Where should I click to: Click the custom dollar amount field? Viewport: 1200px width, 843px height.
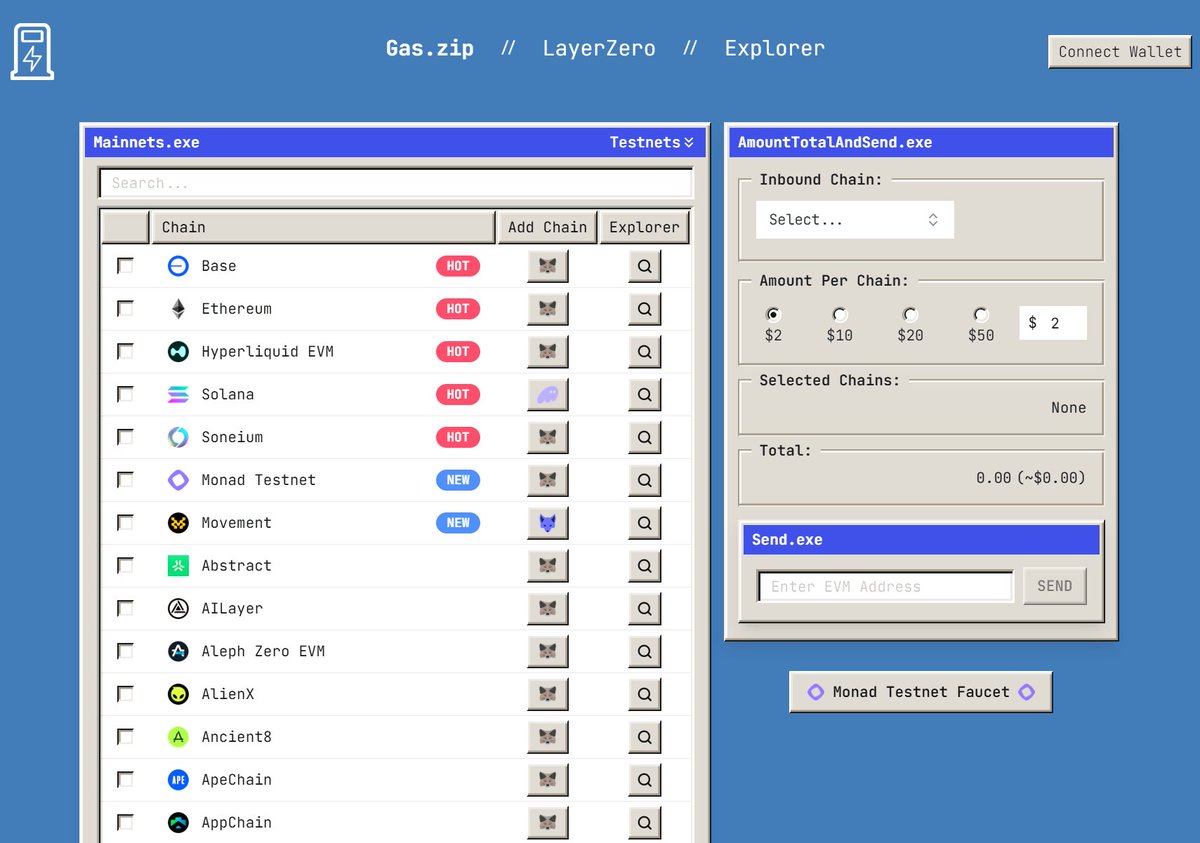coord(1053,323)
